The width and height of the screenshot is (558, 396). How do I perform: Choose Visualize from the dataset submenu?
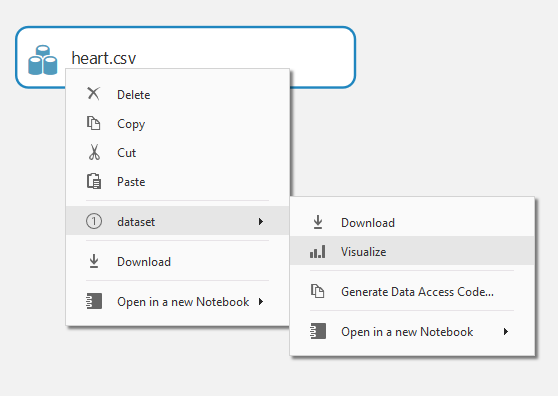[x=412, y=250]
